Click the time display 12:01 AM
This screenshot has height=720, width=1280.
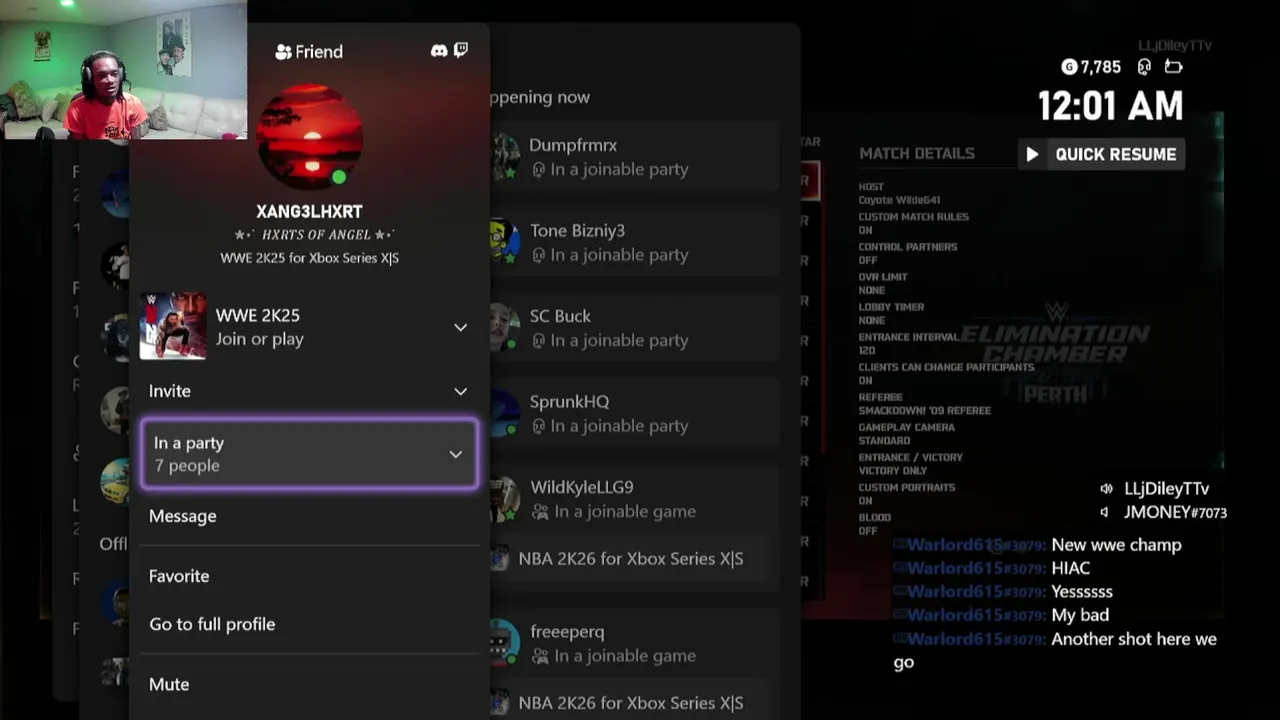pos(1110,106)
